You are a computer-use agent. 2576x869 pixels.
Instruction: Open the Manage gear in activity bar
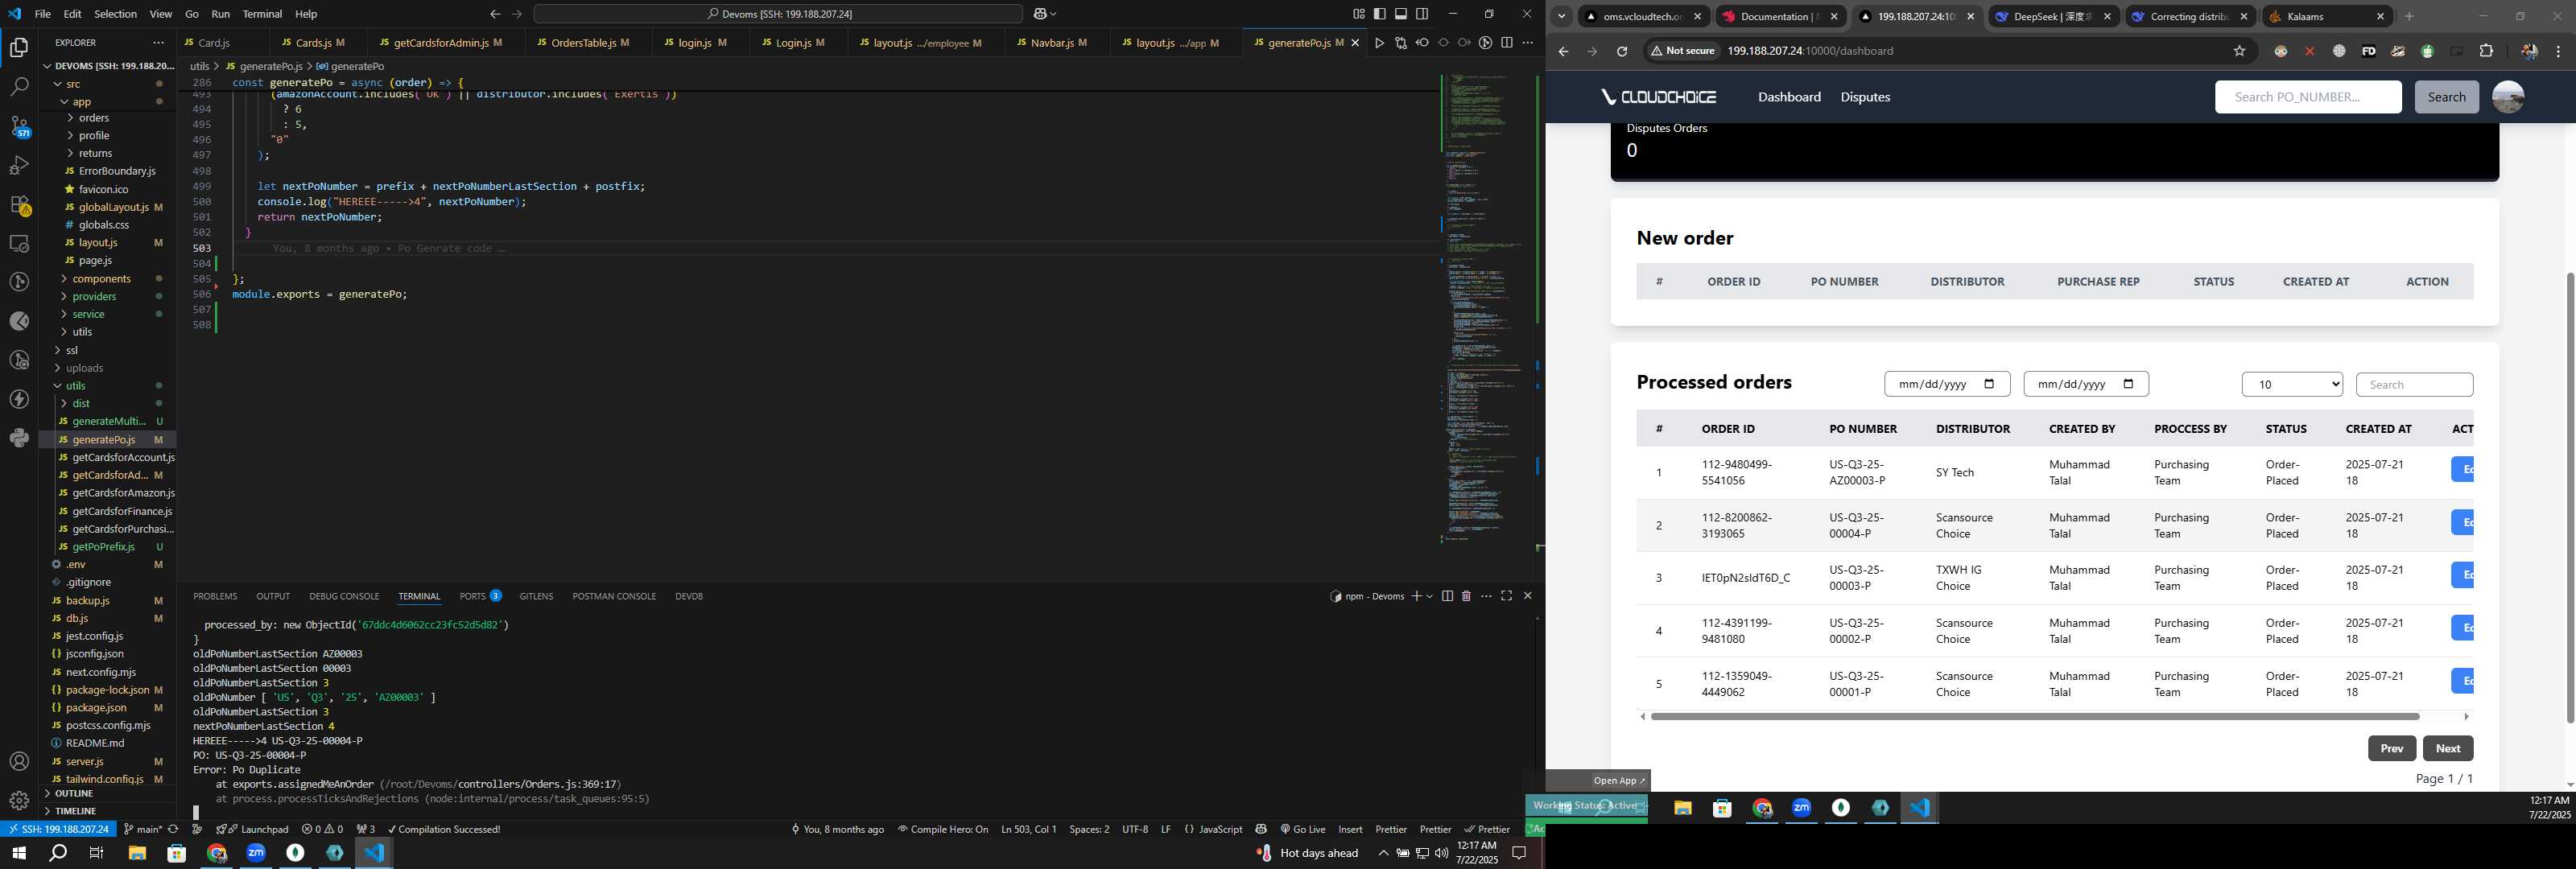tap(19, 800)
